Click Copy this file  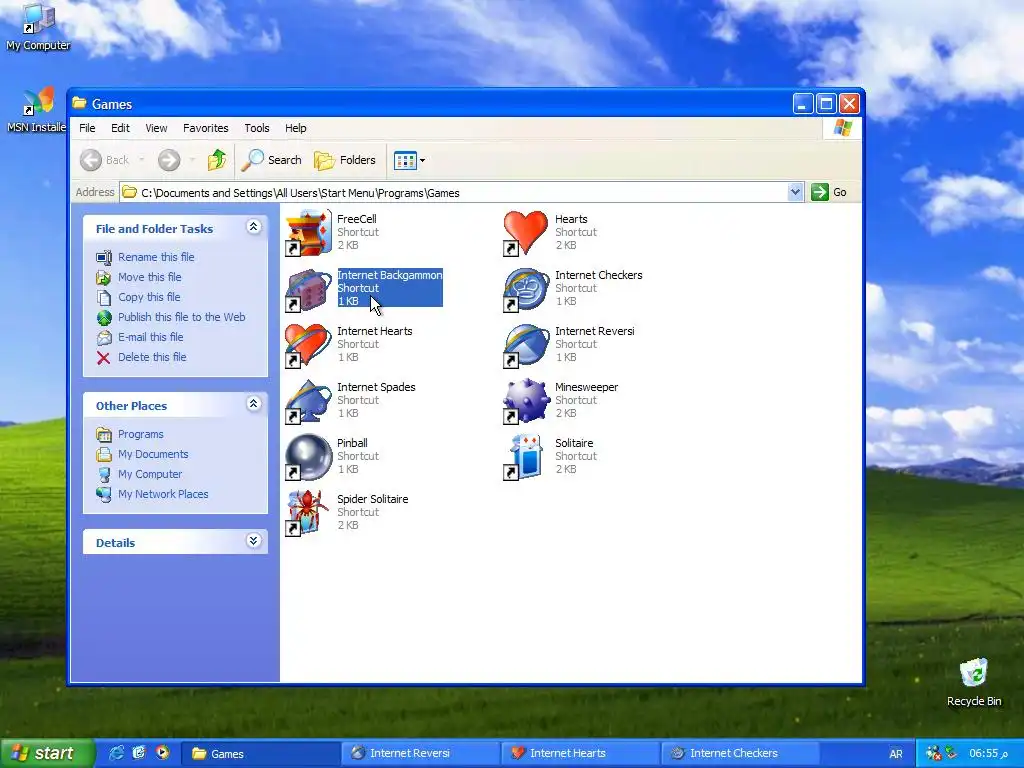point(149,297)
